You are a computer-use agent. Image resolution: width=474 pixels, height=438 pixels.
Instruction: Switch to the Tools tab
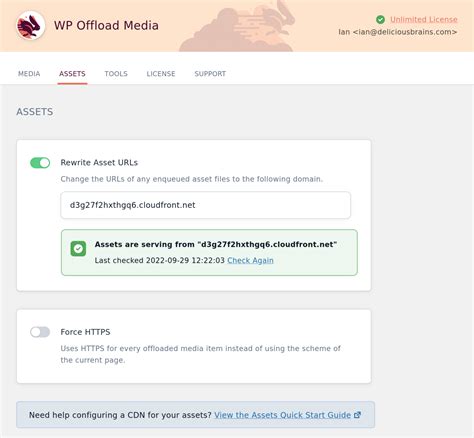pyautogui.click(x=116, y=74)
